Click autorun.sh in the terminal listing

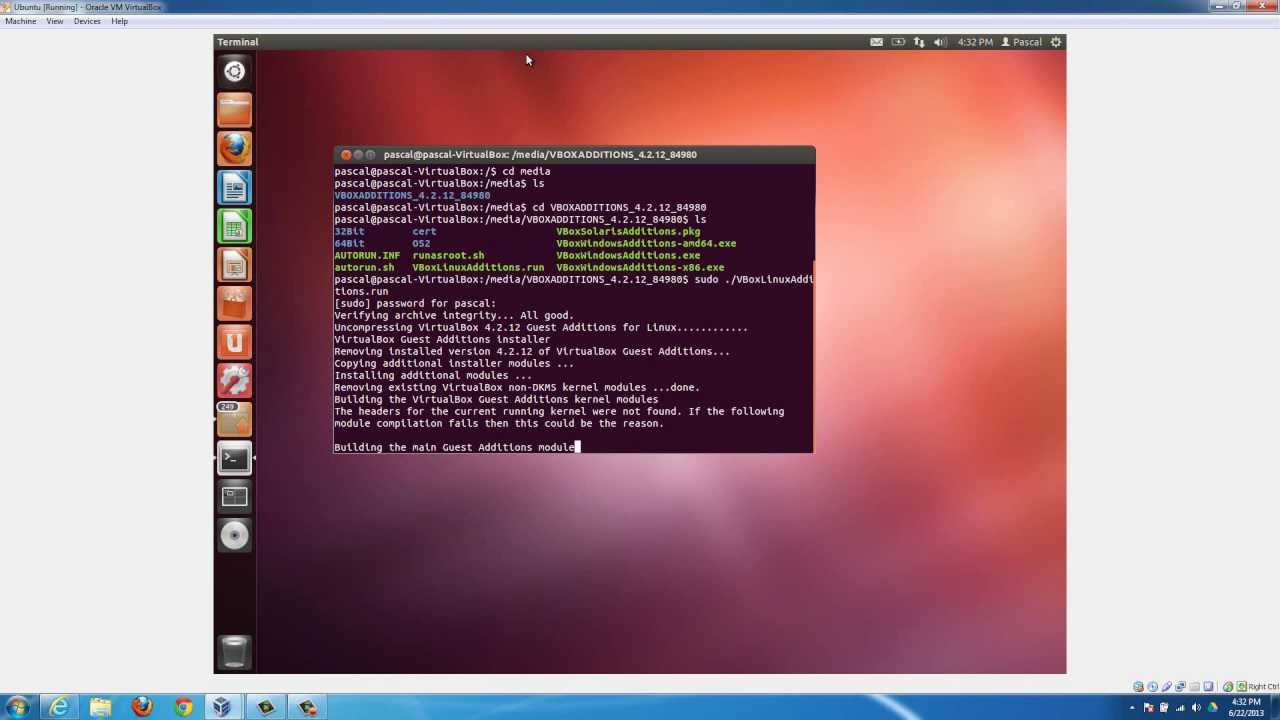[364, 267]
